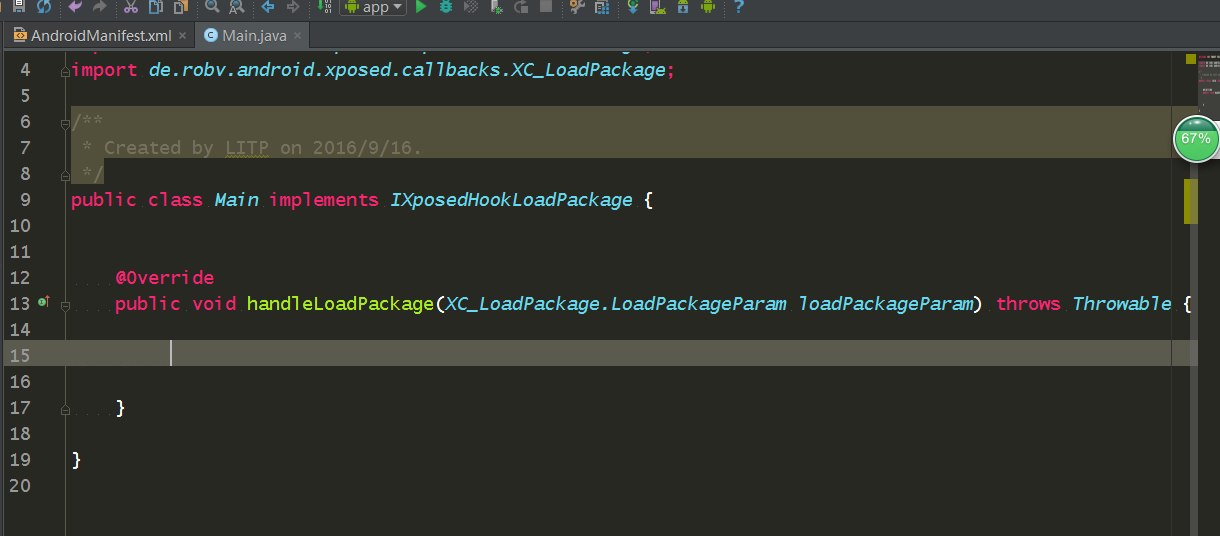Click the implements-method gutter icon at line 13
The image size is (1220, 536).
[43, 302]
